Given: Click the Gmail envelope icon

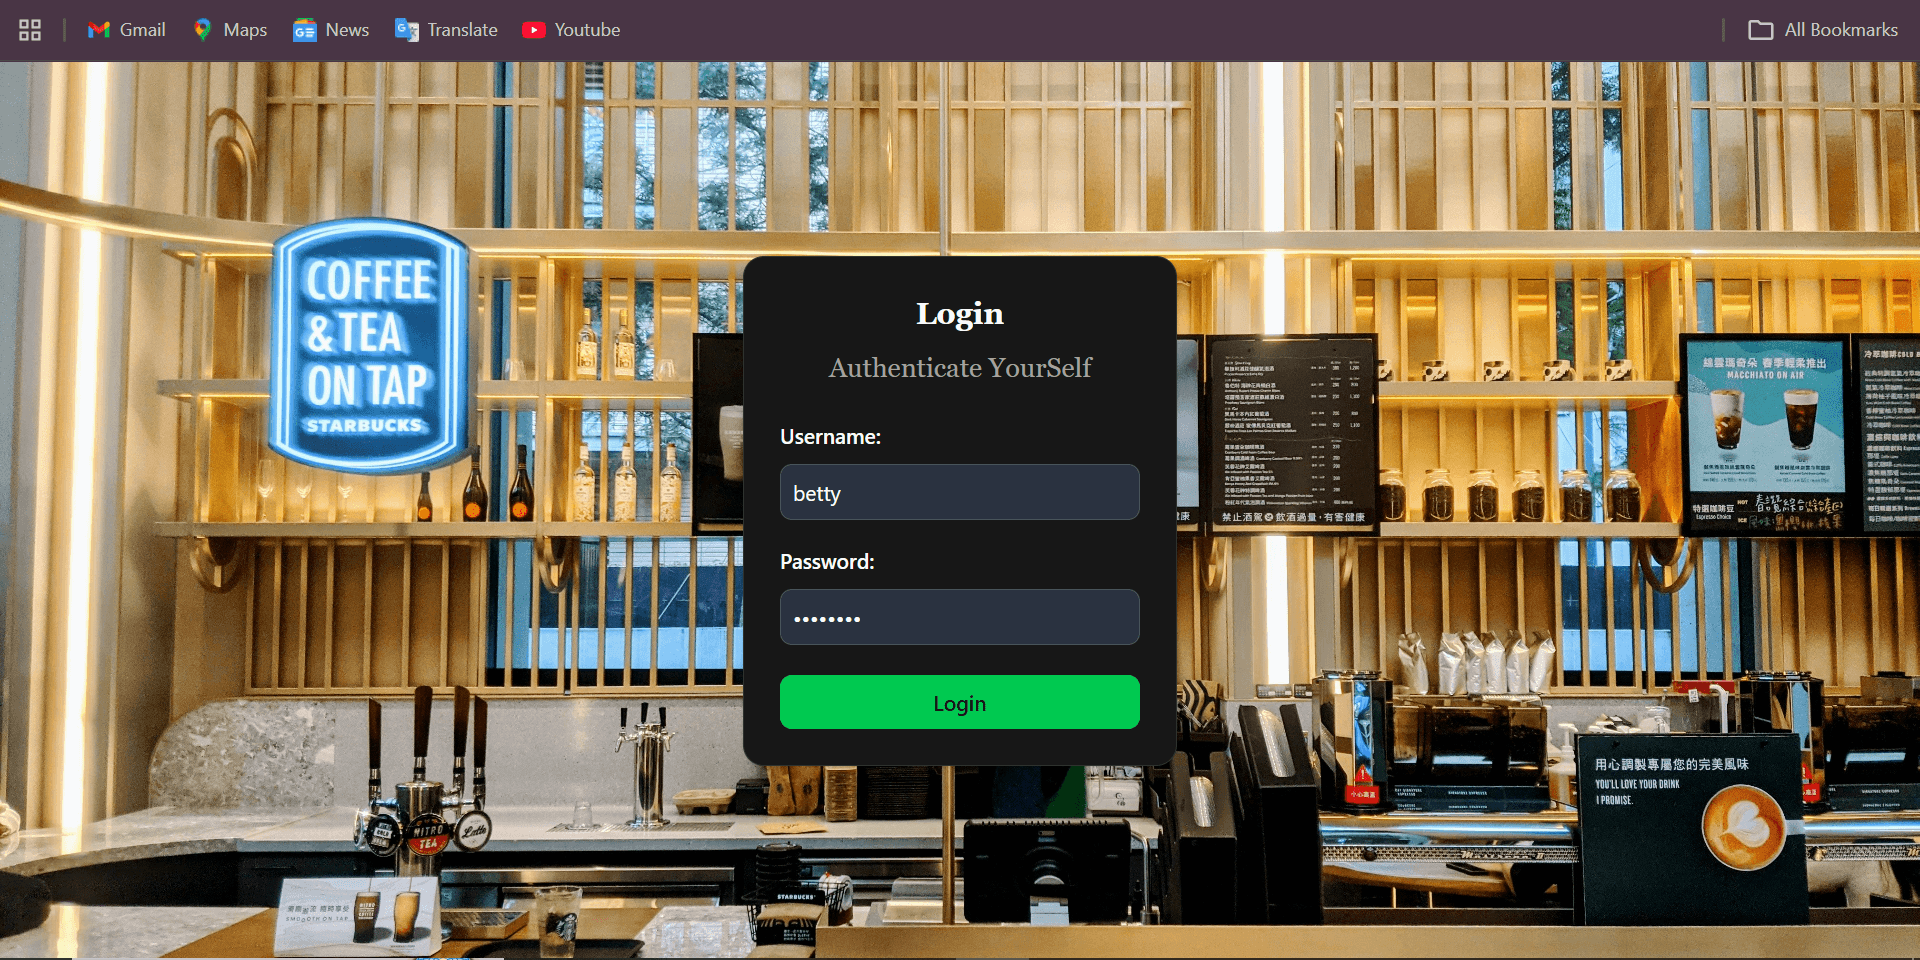Looking at the screenshot, I should click(x=98, y=30).
